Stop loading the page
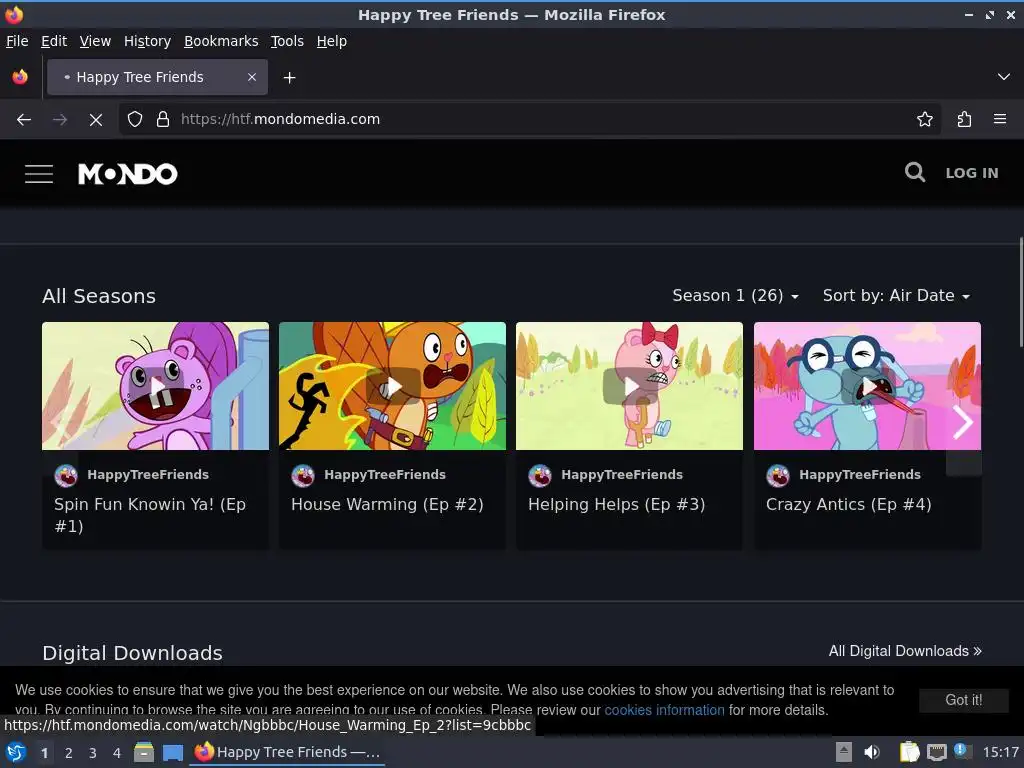 click(95, 120)
